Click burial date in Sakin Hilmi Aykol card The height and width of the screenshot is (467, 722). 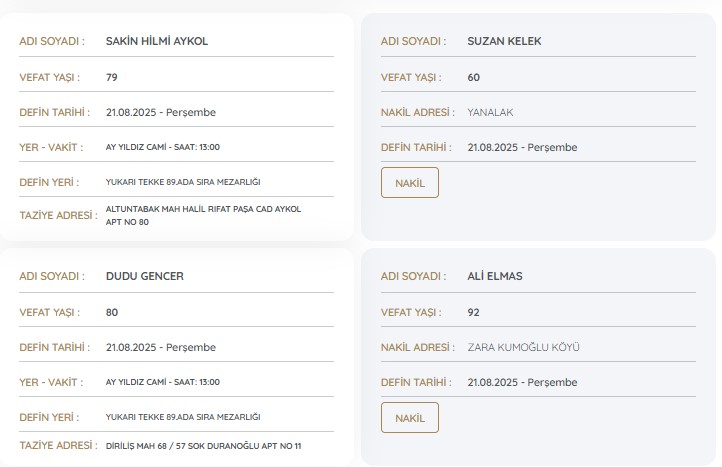[x=160, y=112]
